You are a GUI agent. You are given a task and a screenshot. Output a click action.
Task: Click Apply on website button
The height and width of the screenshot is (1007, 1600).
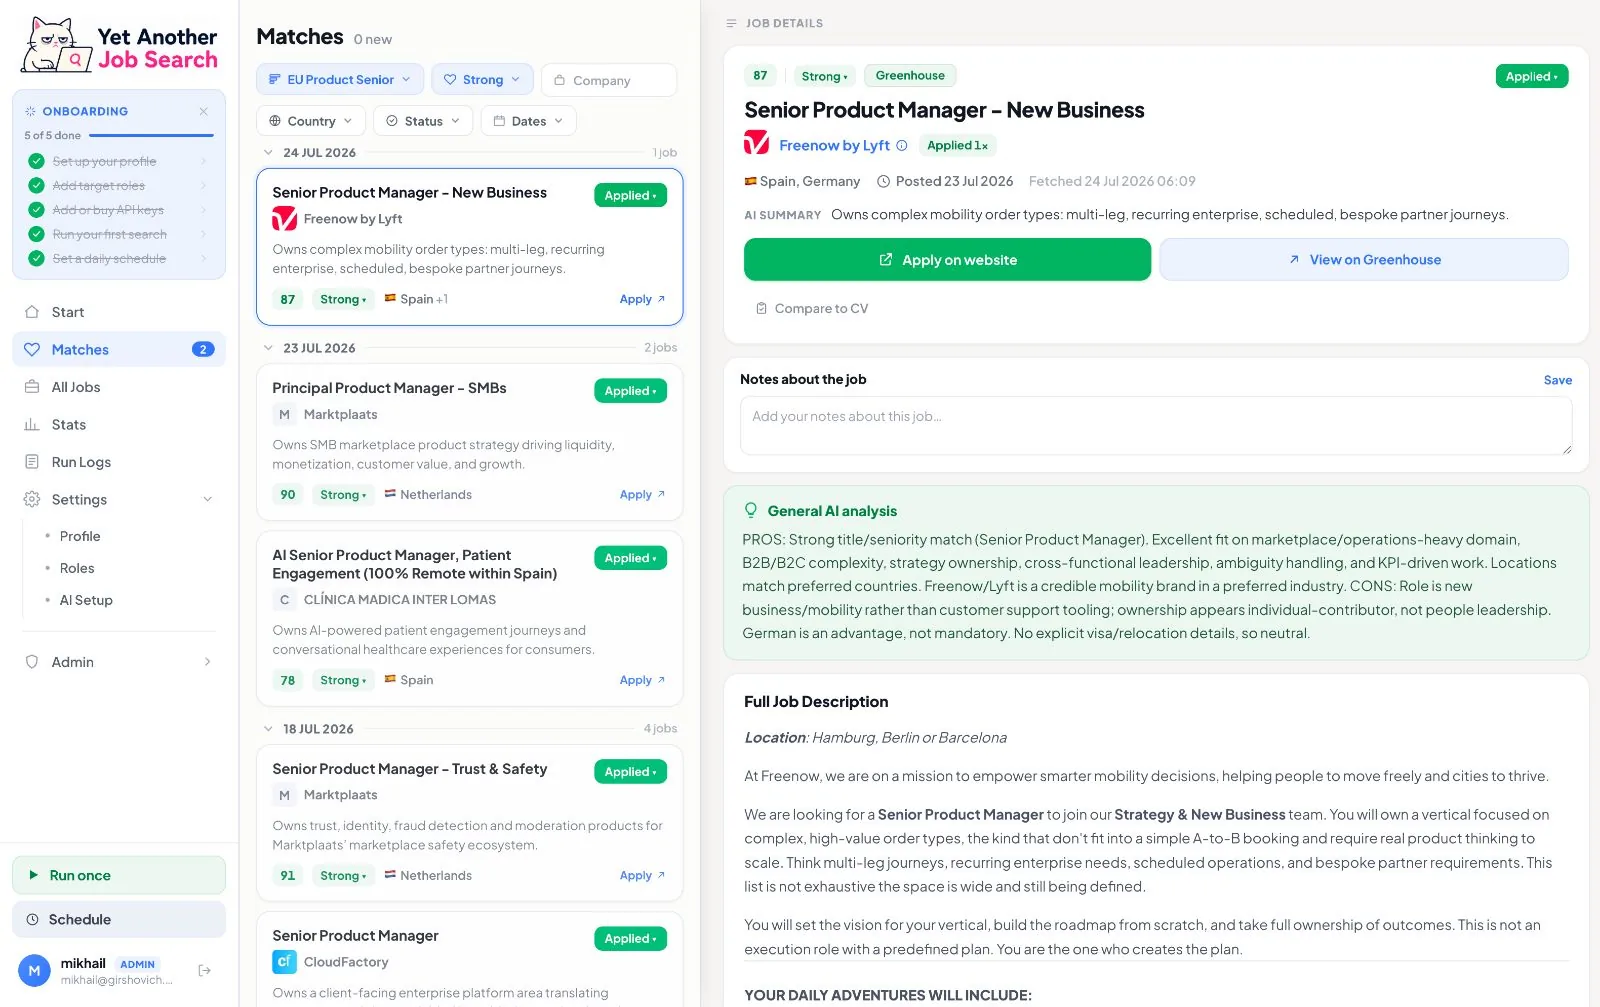pyautogui.click(x=947, y=260)
